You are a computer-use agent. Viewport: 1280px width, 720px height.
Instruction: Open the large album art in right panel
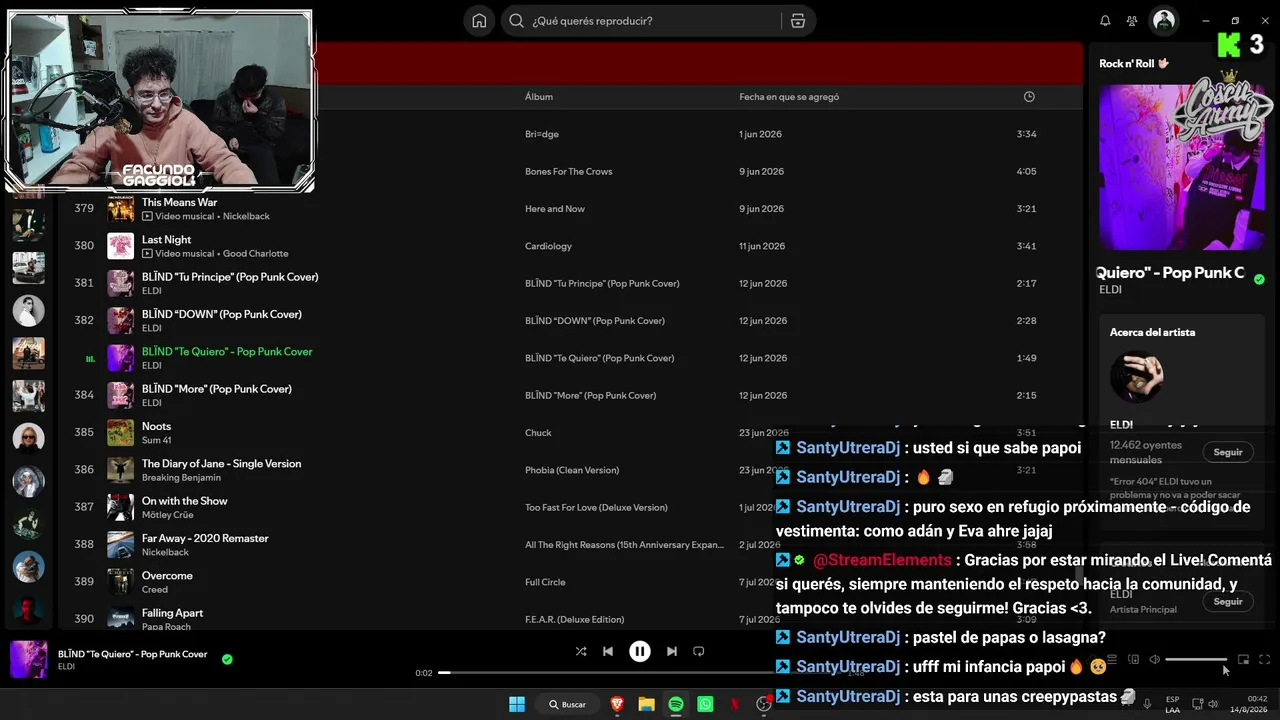[1182, 167]
